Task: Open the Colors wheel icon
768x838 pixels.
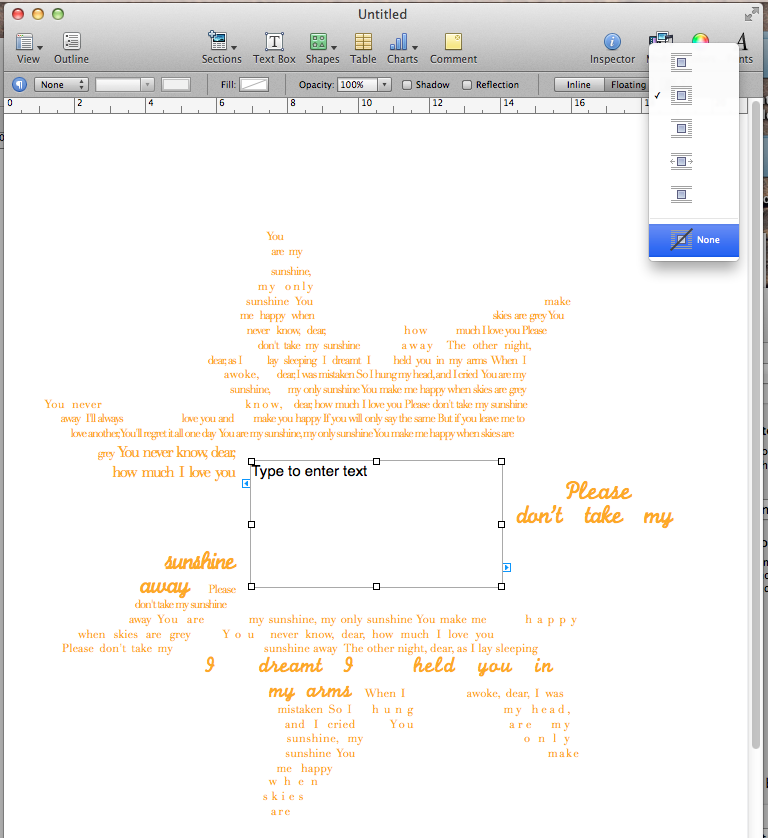Action: point(700,40)
